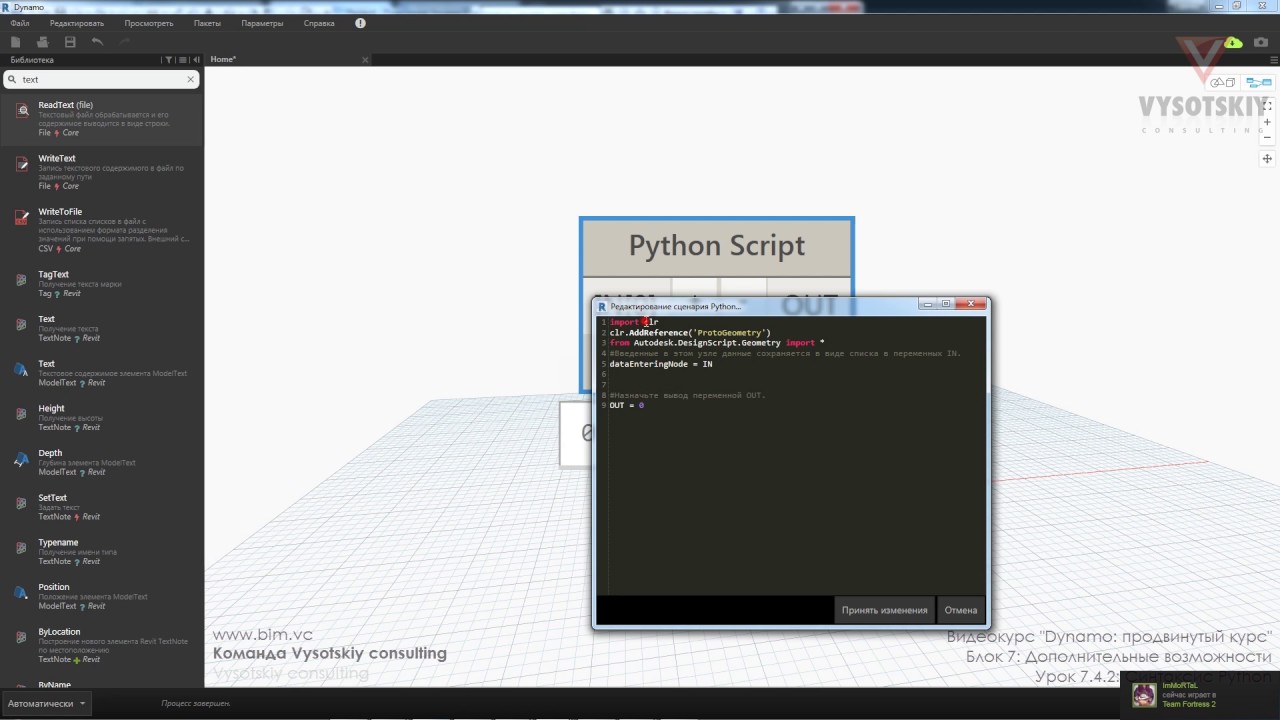This screenshot has width=1280, height=720.
Task: Click the pan mode arrows icon
Action: [1267, 159]
